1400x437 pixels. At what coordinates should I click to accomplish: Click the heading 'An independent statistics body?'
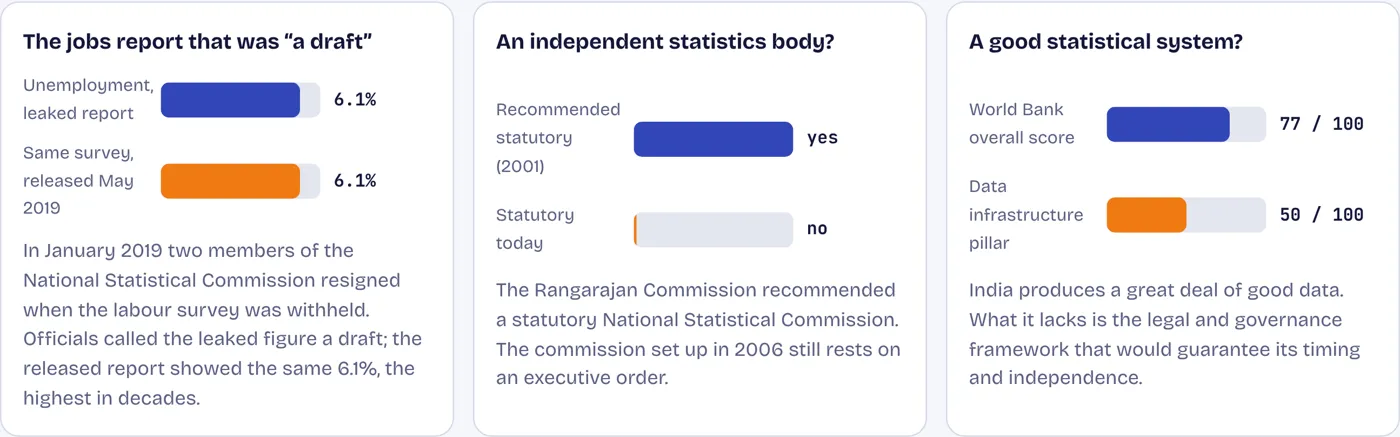point(666,42)
